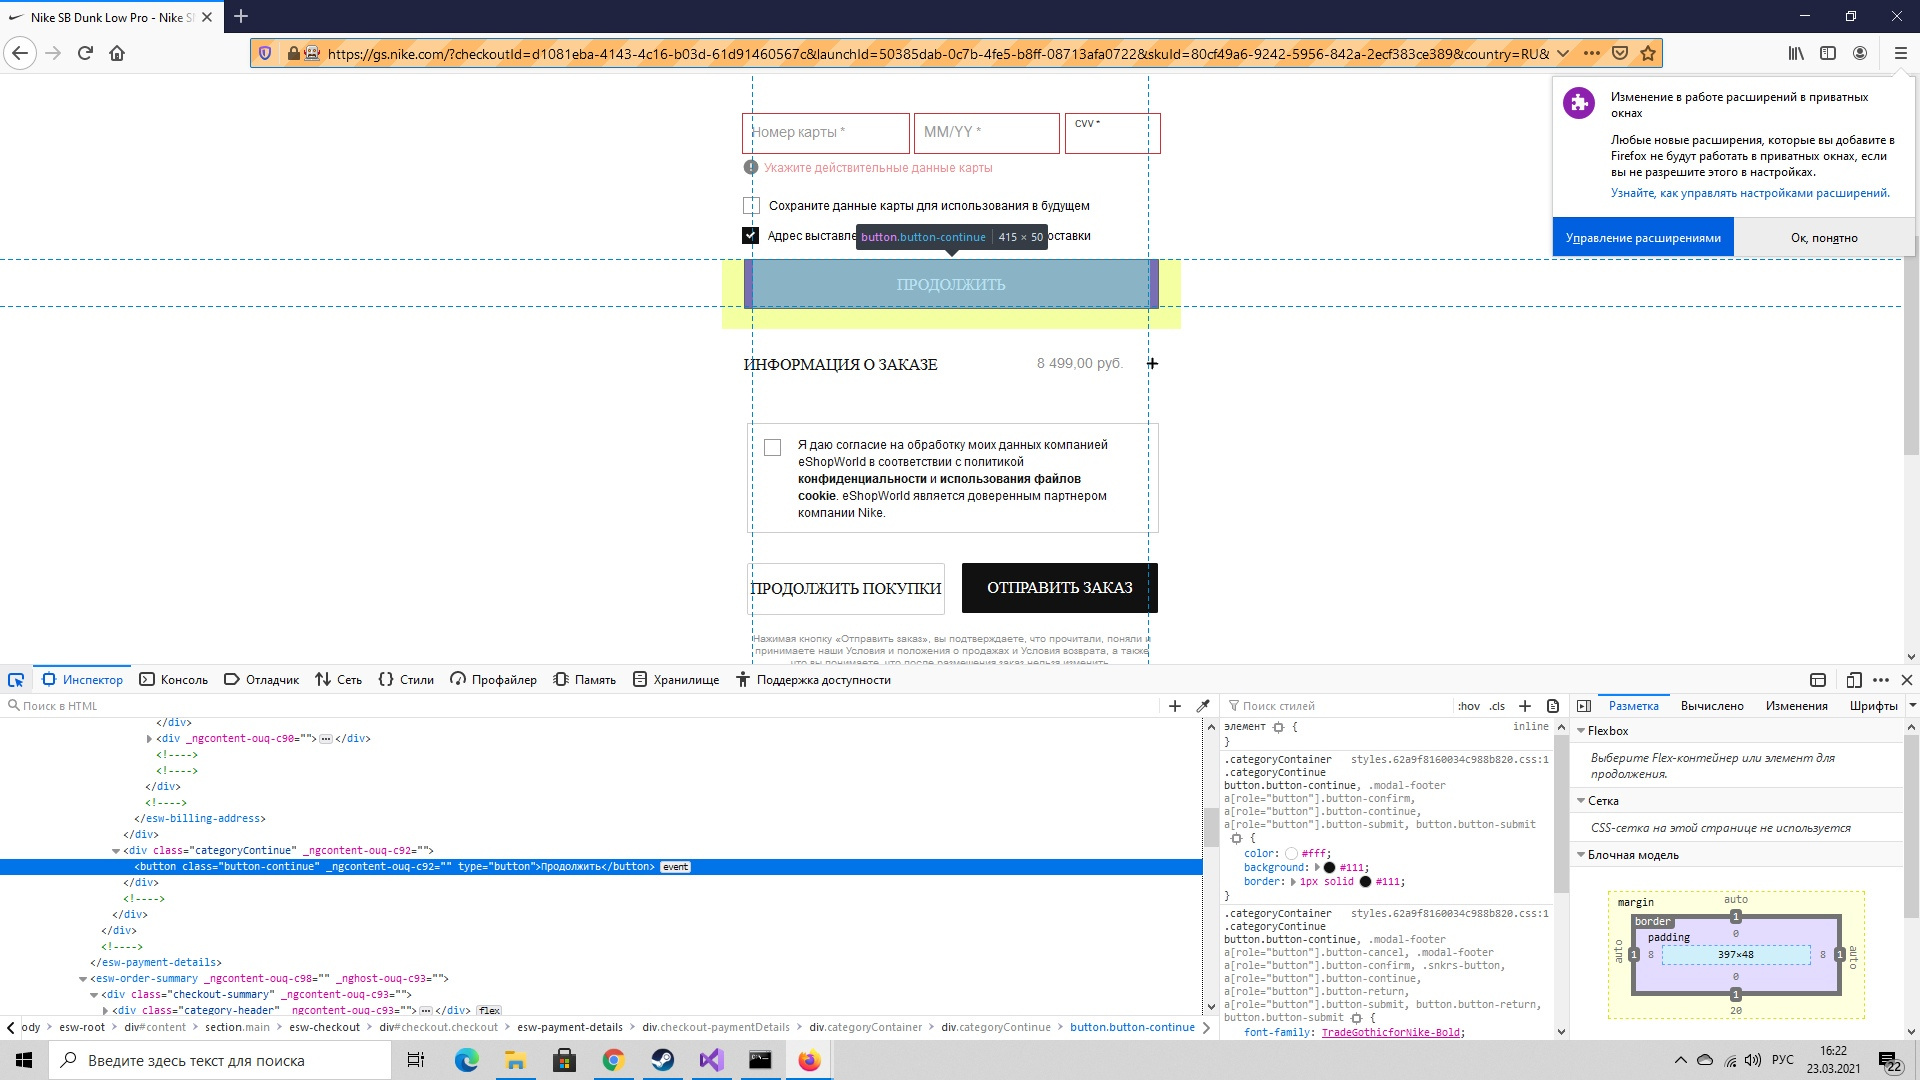Toggle print media simulation icon in styles

pos(1553,706)
